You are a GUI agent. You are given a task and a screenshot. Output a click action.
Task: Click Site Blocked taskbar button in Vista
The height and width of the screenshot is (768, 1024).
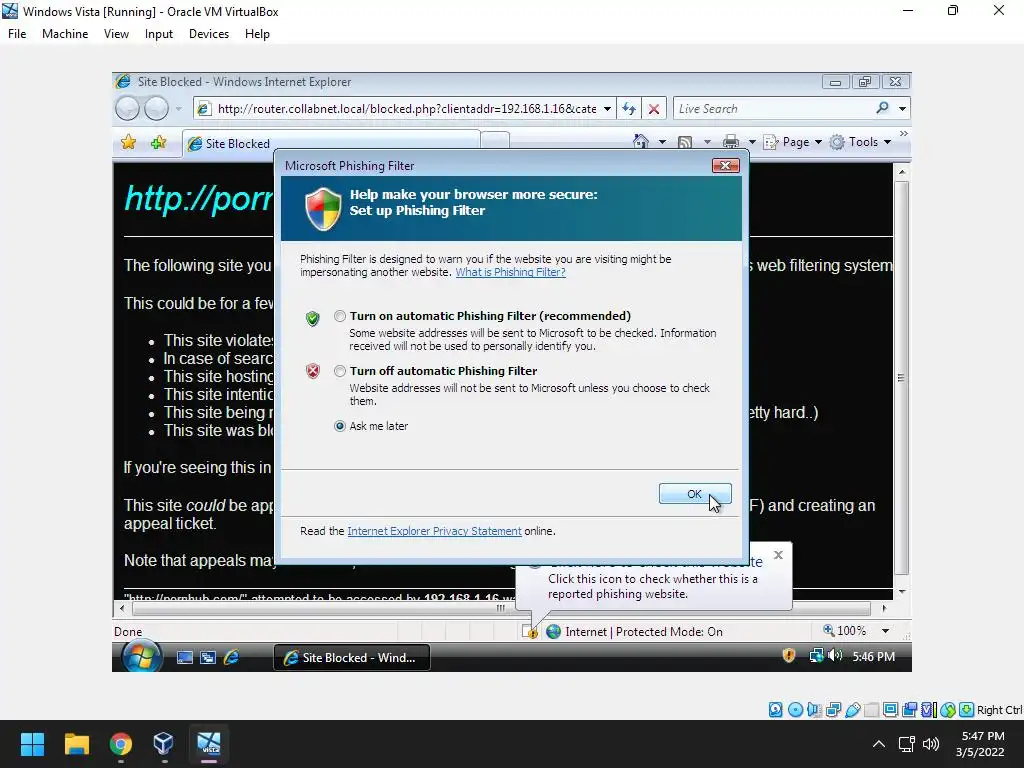(x=352, y=658)
